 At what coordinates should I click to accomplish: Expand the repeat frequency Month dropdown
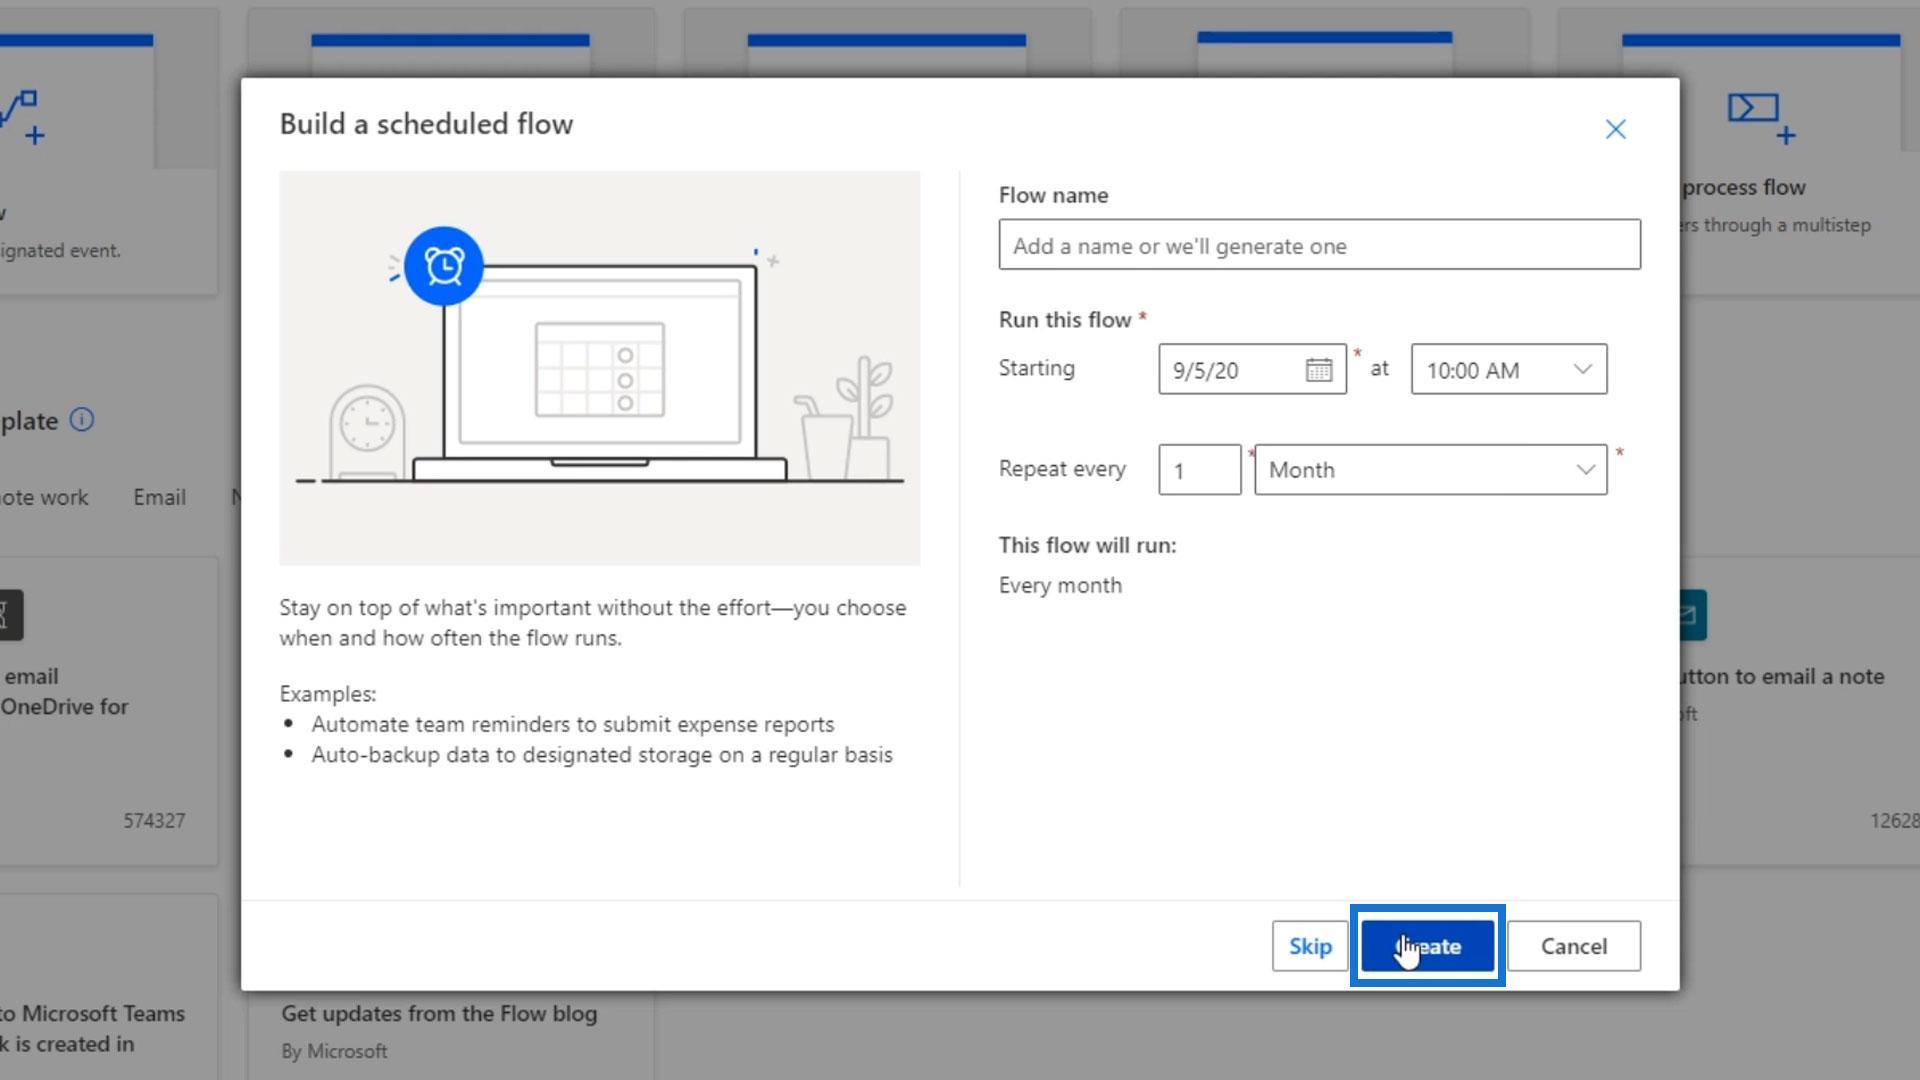(1582, 469)
